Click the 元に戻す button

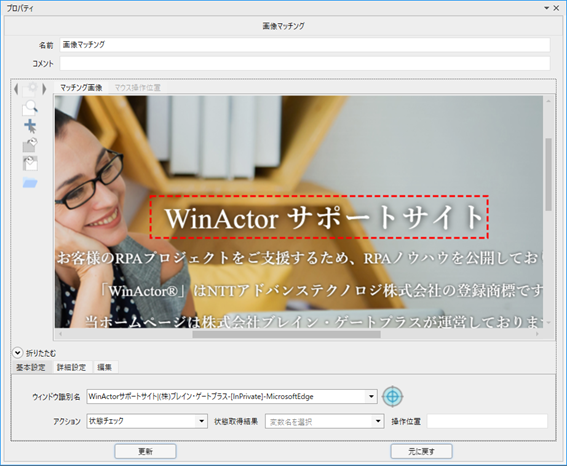pos(421,451)
